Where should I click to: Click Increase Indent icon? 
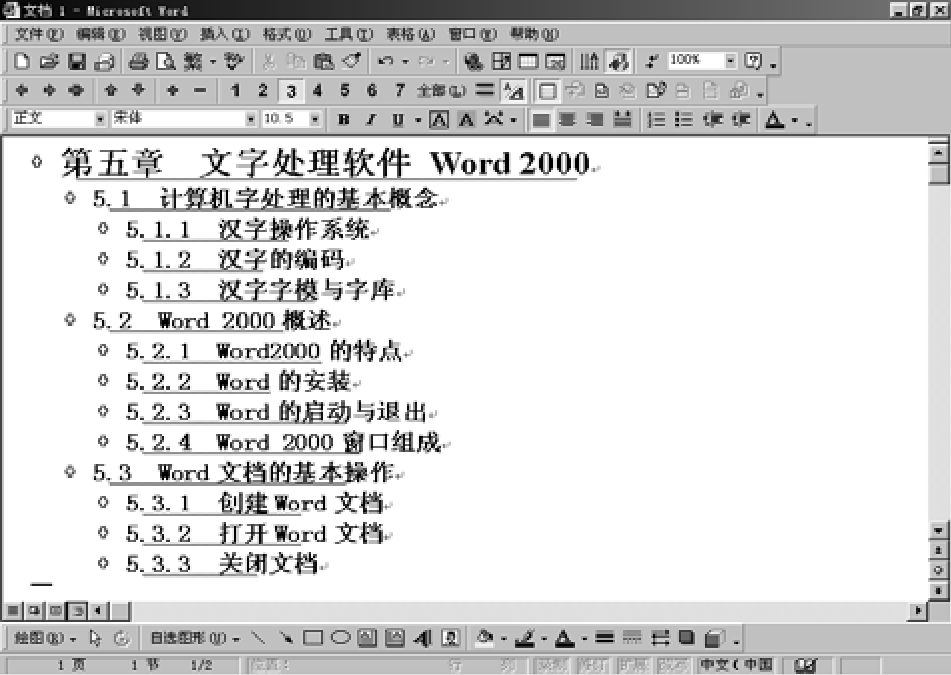[x=741, y=119]
